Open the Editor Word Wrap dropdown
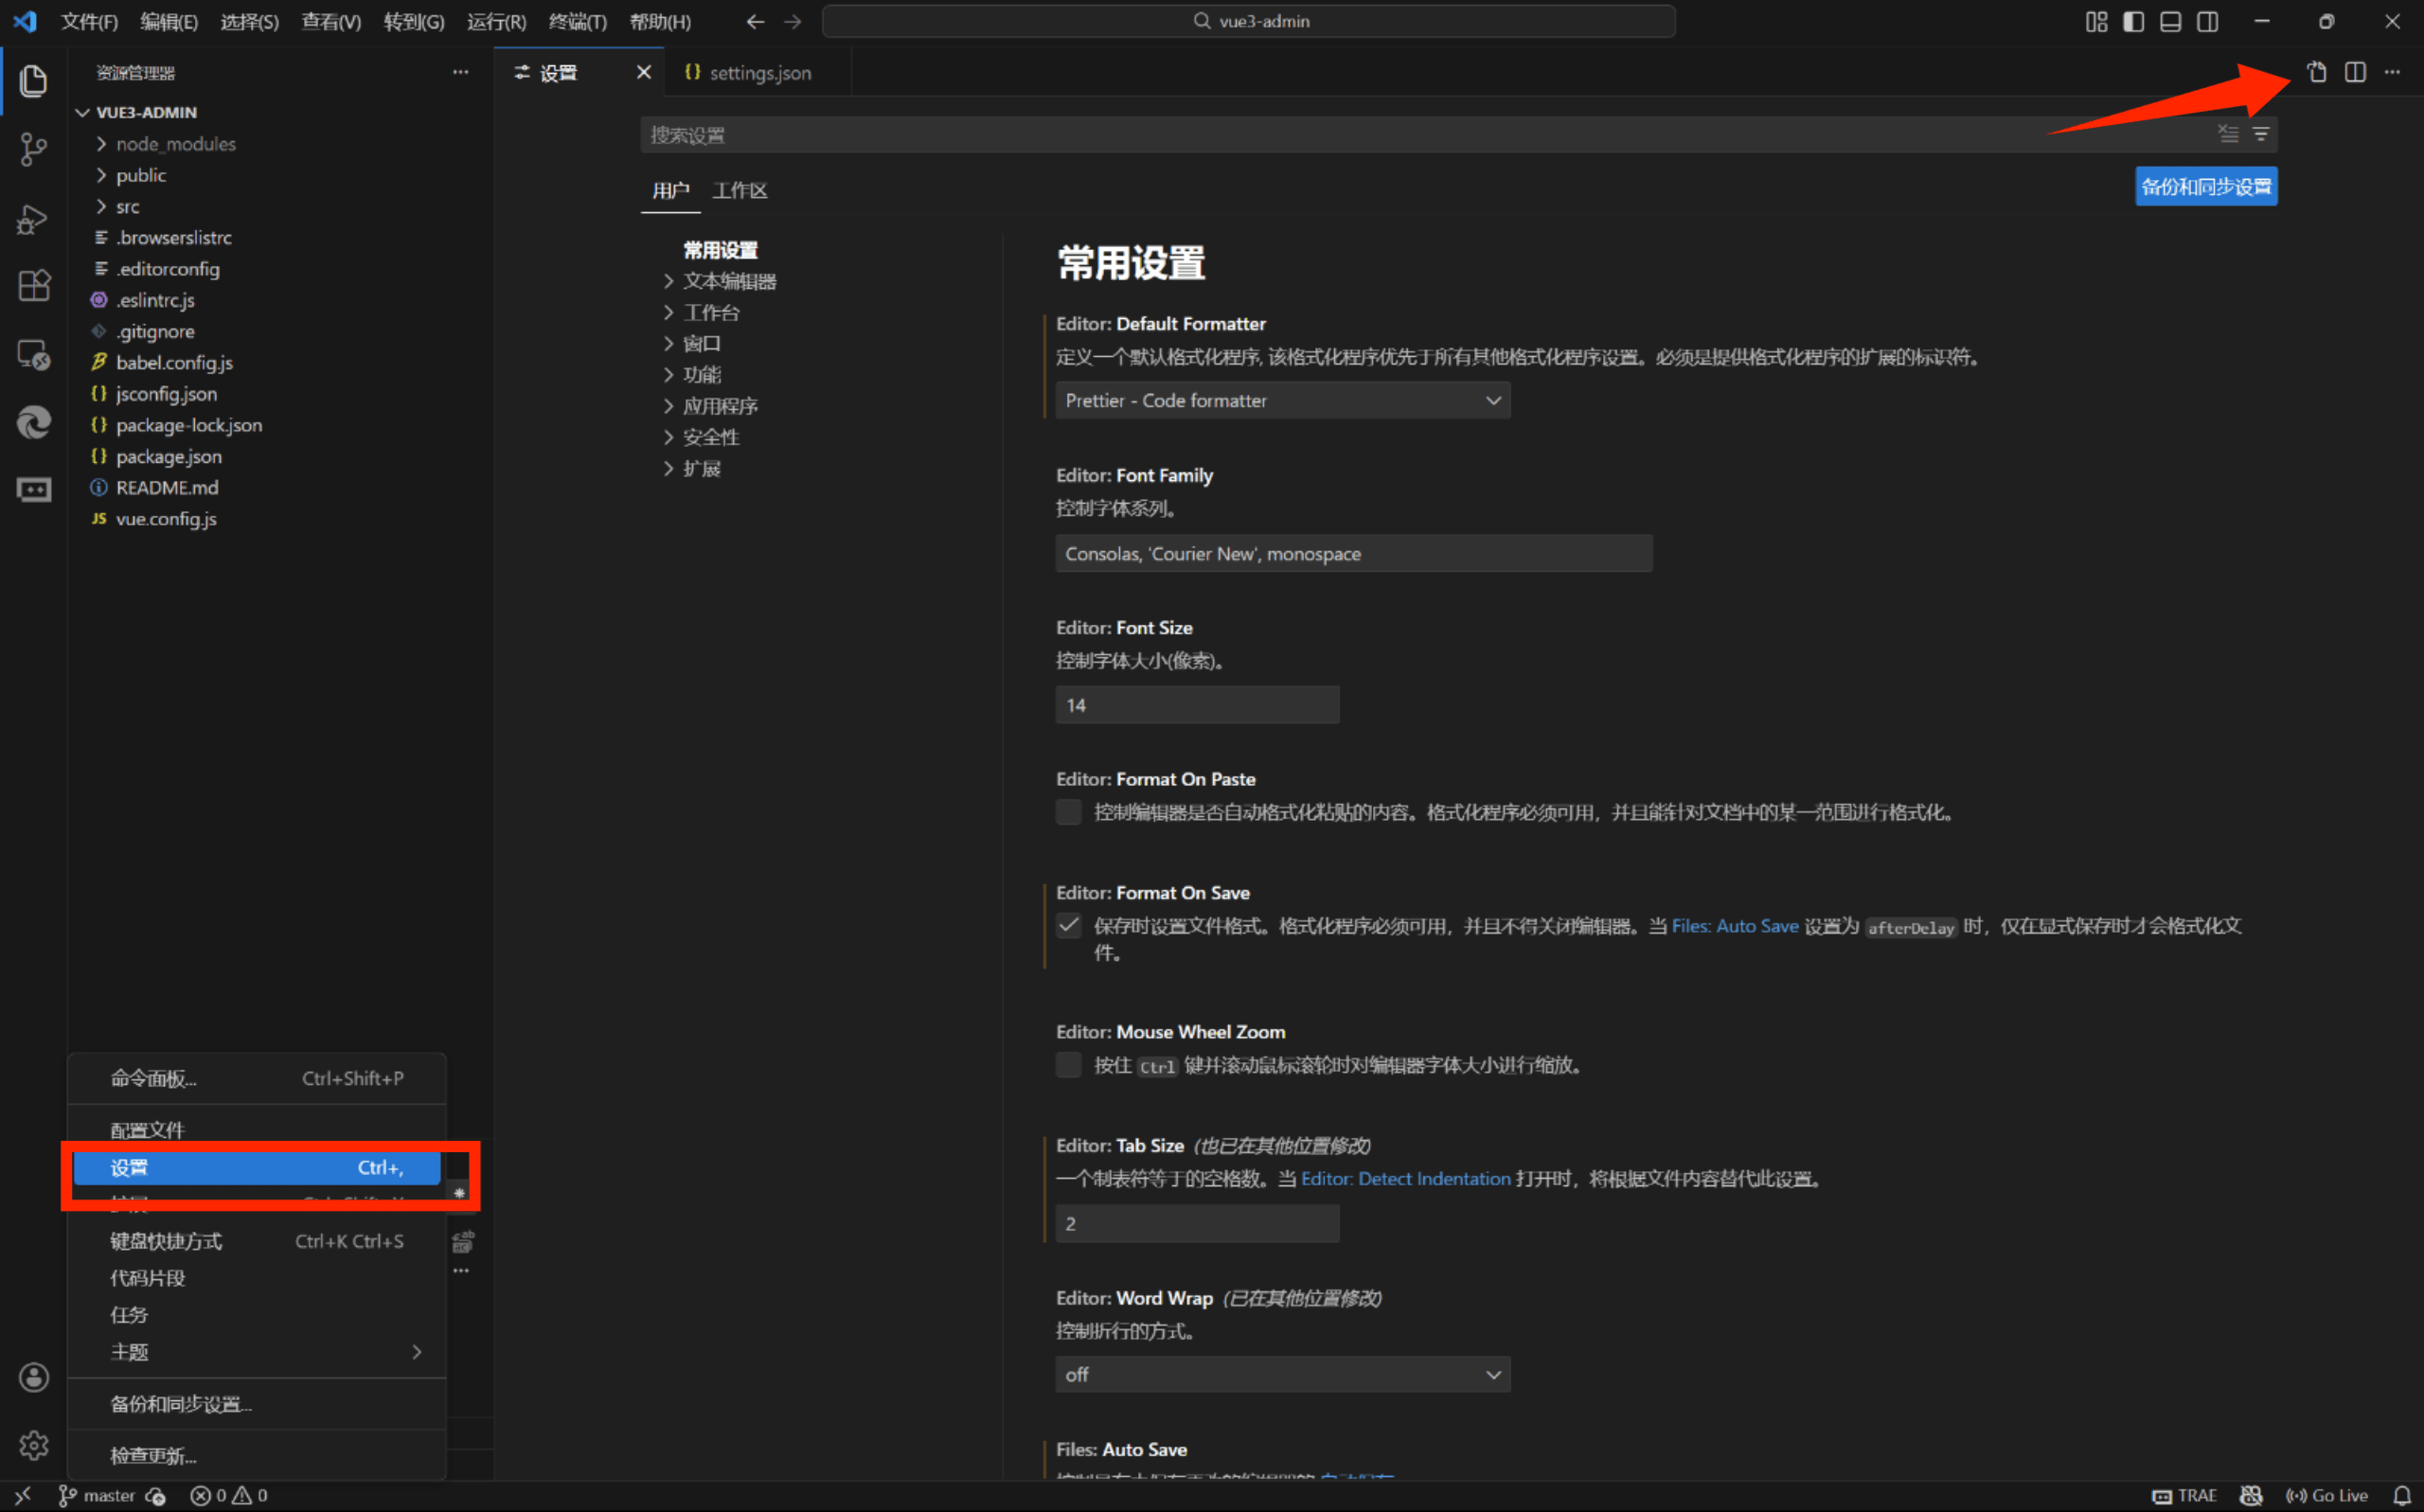Image resolution: width=2424 pixels, height=1512 pixels. click(x=1282, y=1374)
